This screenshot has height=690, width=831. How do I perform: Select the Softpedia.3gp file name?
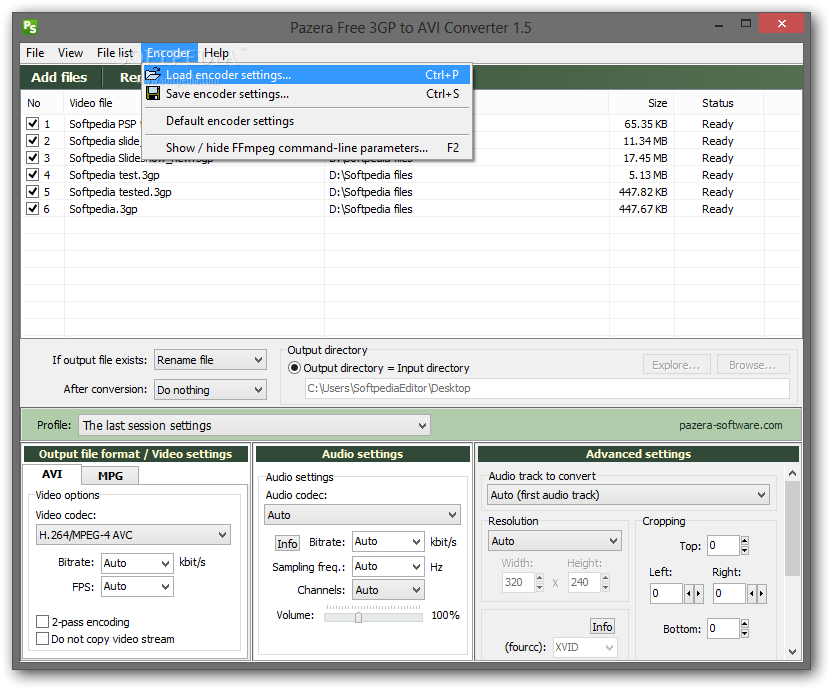click(x=103, y=209)
